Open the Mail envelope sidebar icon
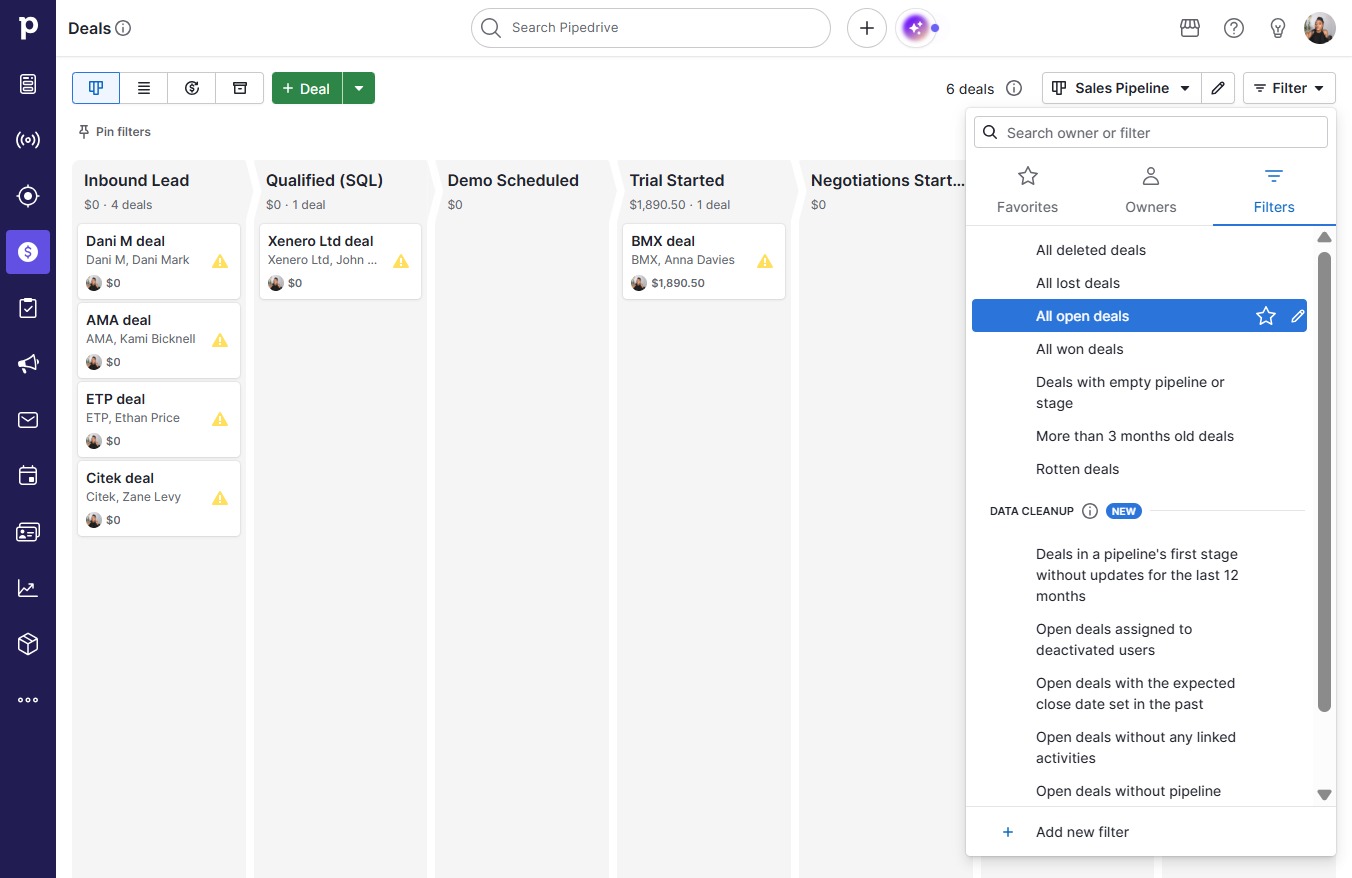The image size is (1352, 878). pos(28,420)
